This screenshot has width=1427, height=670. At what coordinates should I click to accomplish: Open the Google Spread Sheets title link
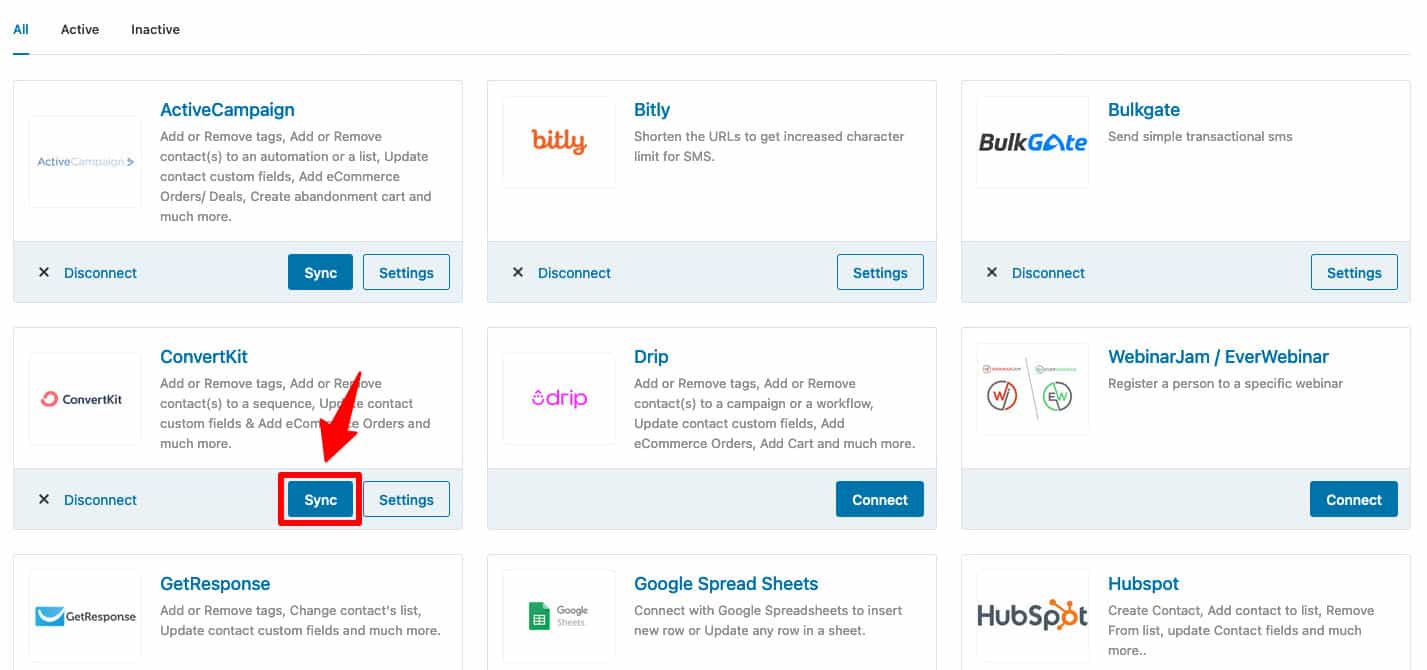[x=725, y=583]
